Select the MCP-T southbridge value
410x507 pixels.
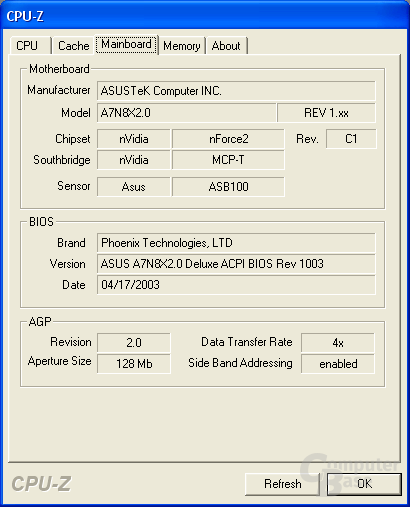[x=228, y=160]
